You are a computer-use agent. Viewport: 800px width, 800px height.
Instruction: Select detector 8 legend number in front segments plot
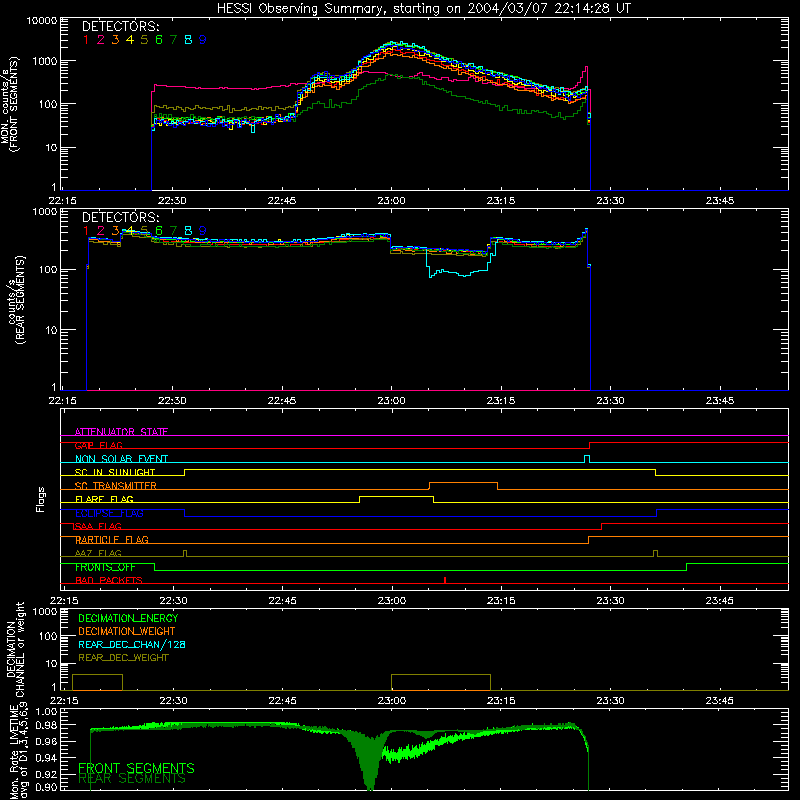pos(188,40)
